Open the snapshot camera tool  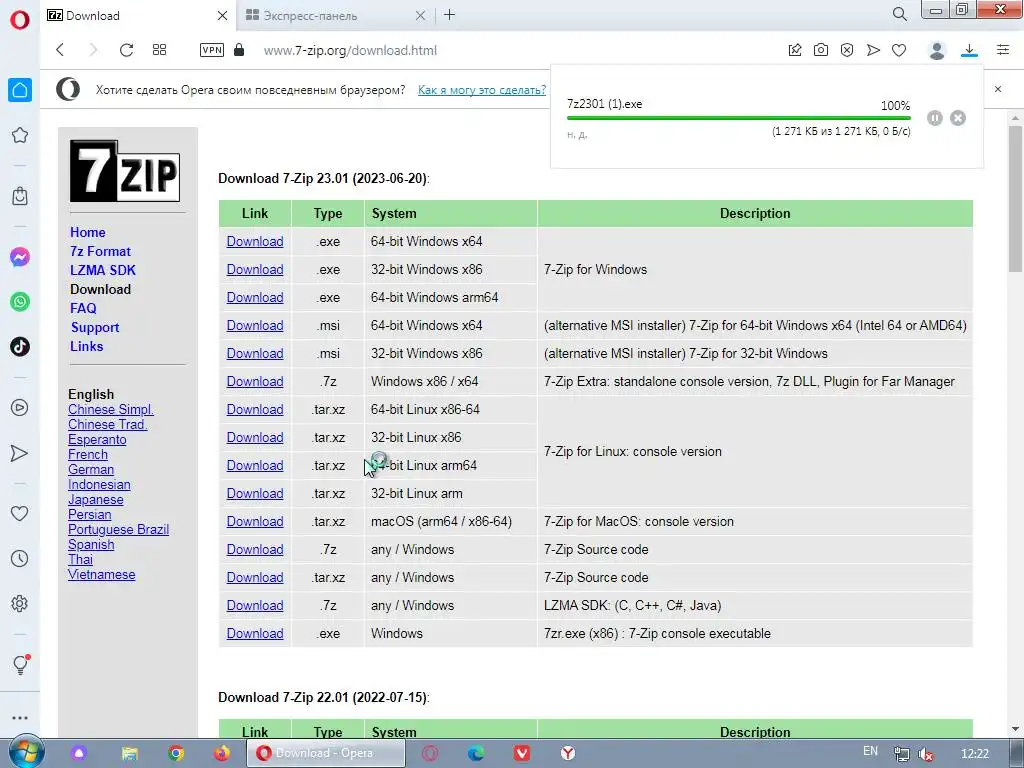point(821,50)
